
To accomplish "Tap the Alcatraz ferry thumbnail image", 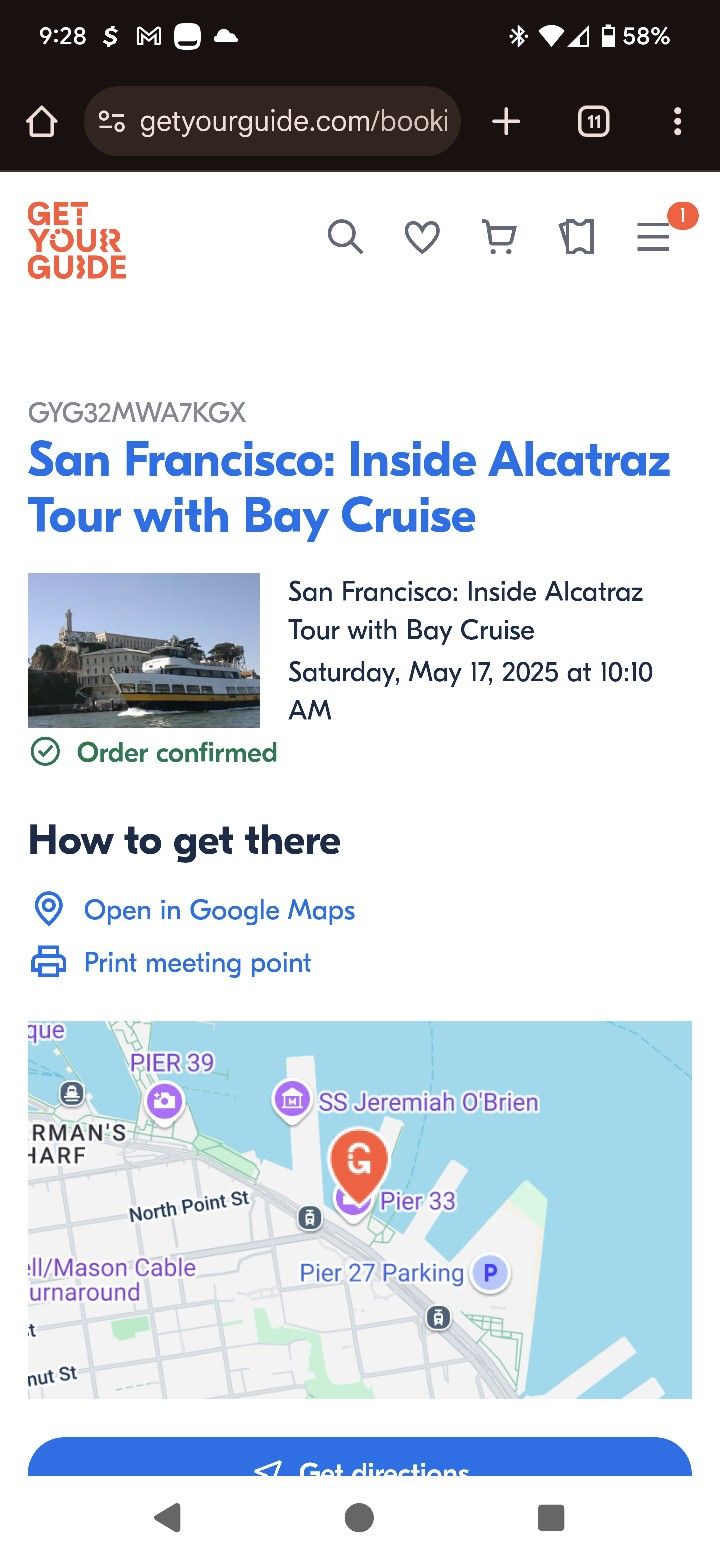I will point(144,650).
